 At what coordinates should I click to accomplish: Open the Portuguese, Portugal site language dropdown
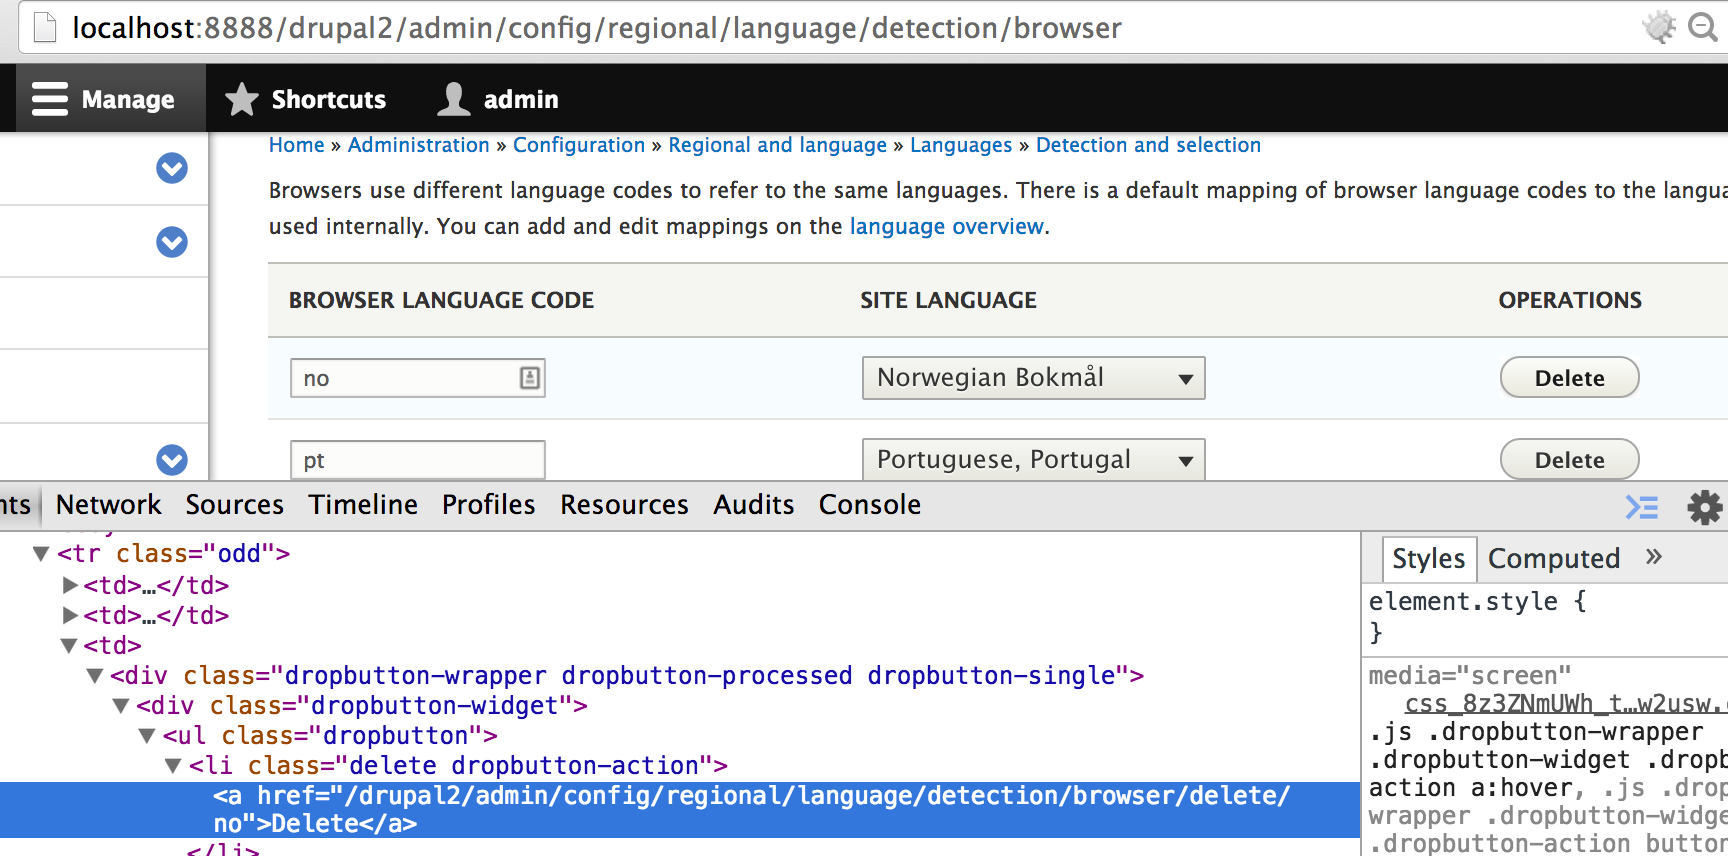(x=1033, y=460)
